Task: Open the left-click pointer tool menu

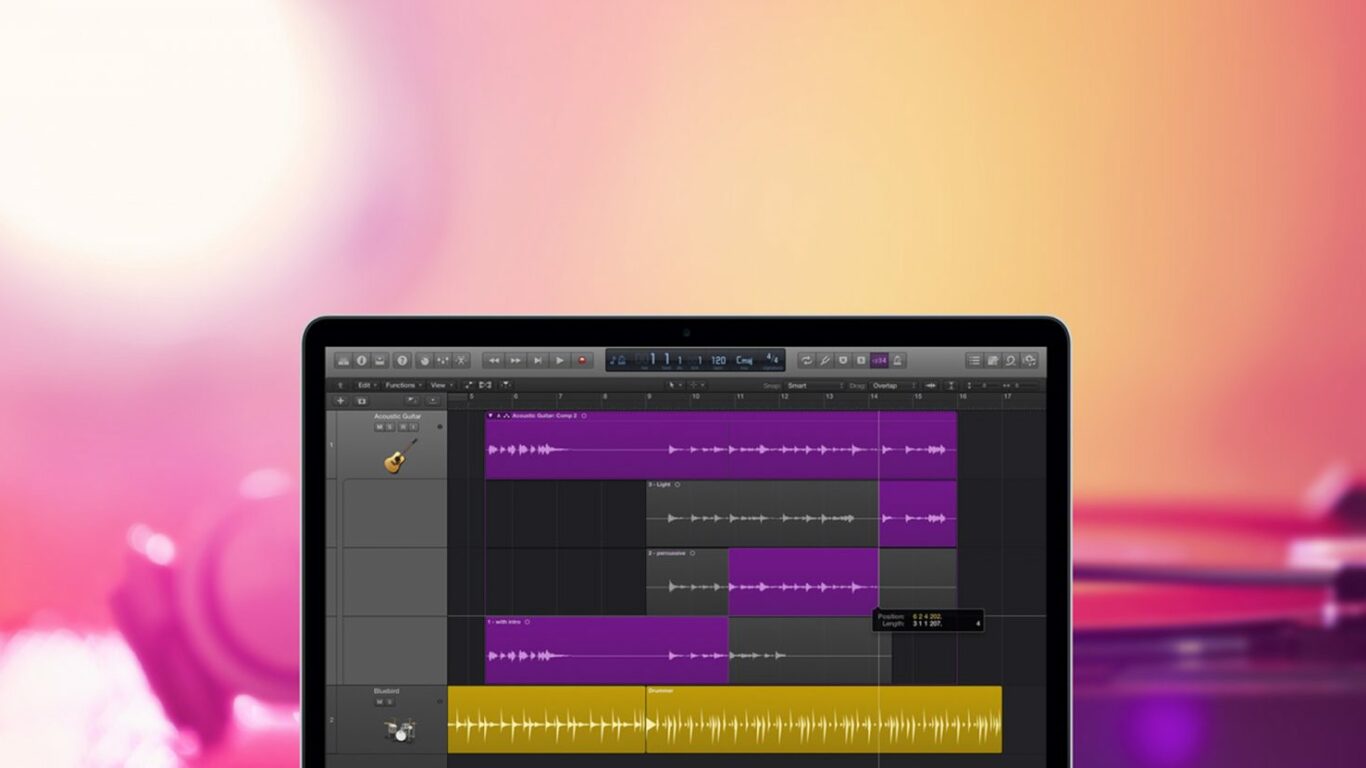Action: 675,385
